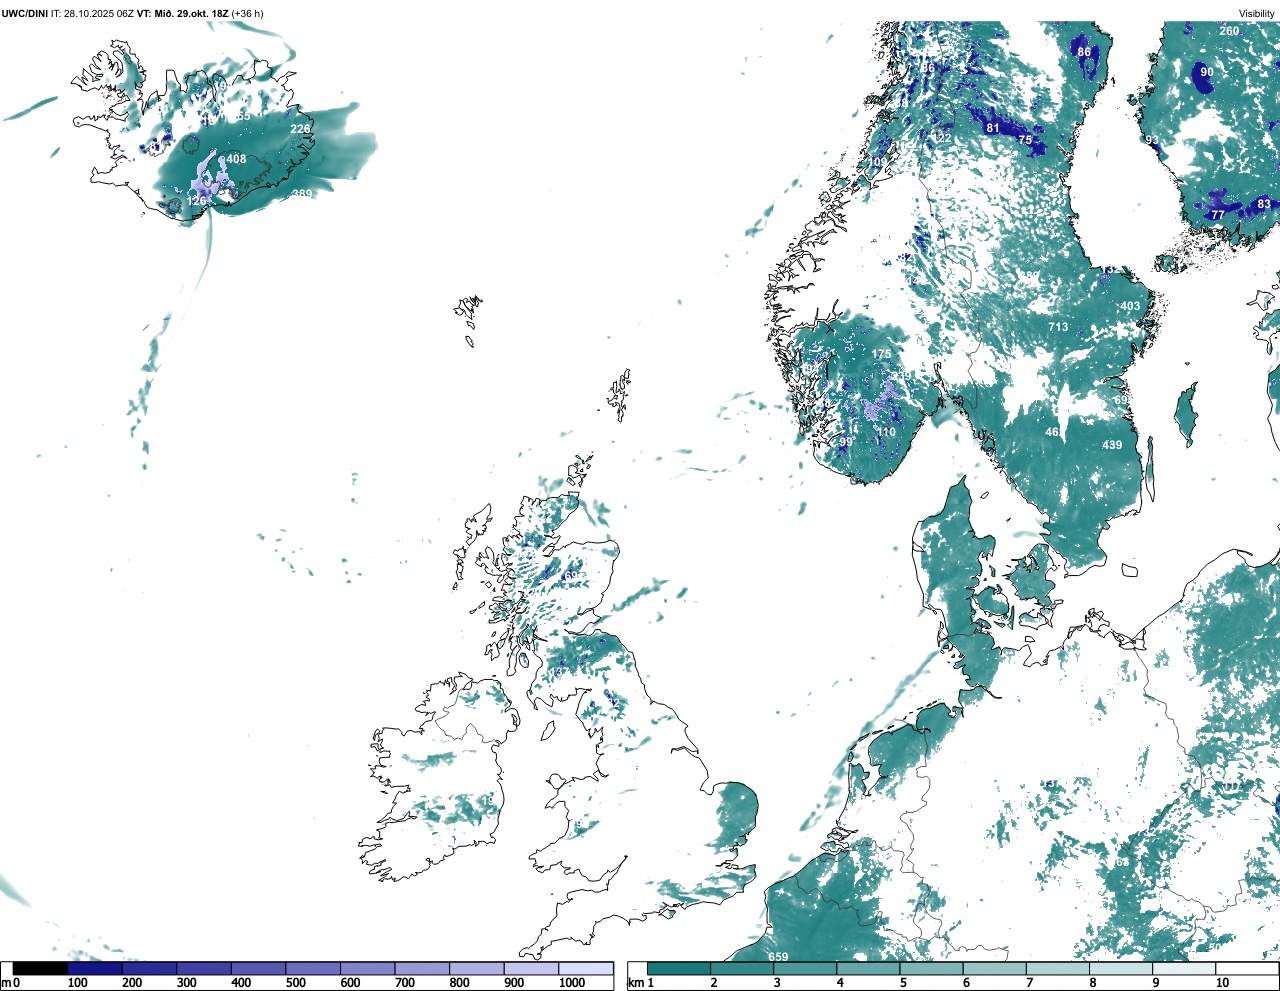Click the '110' value in southern Norway

(887, 433)
